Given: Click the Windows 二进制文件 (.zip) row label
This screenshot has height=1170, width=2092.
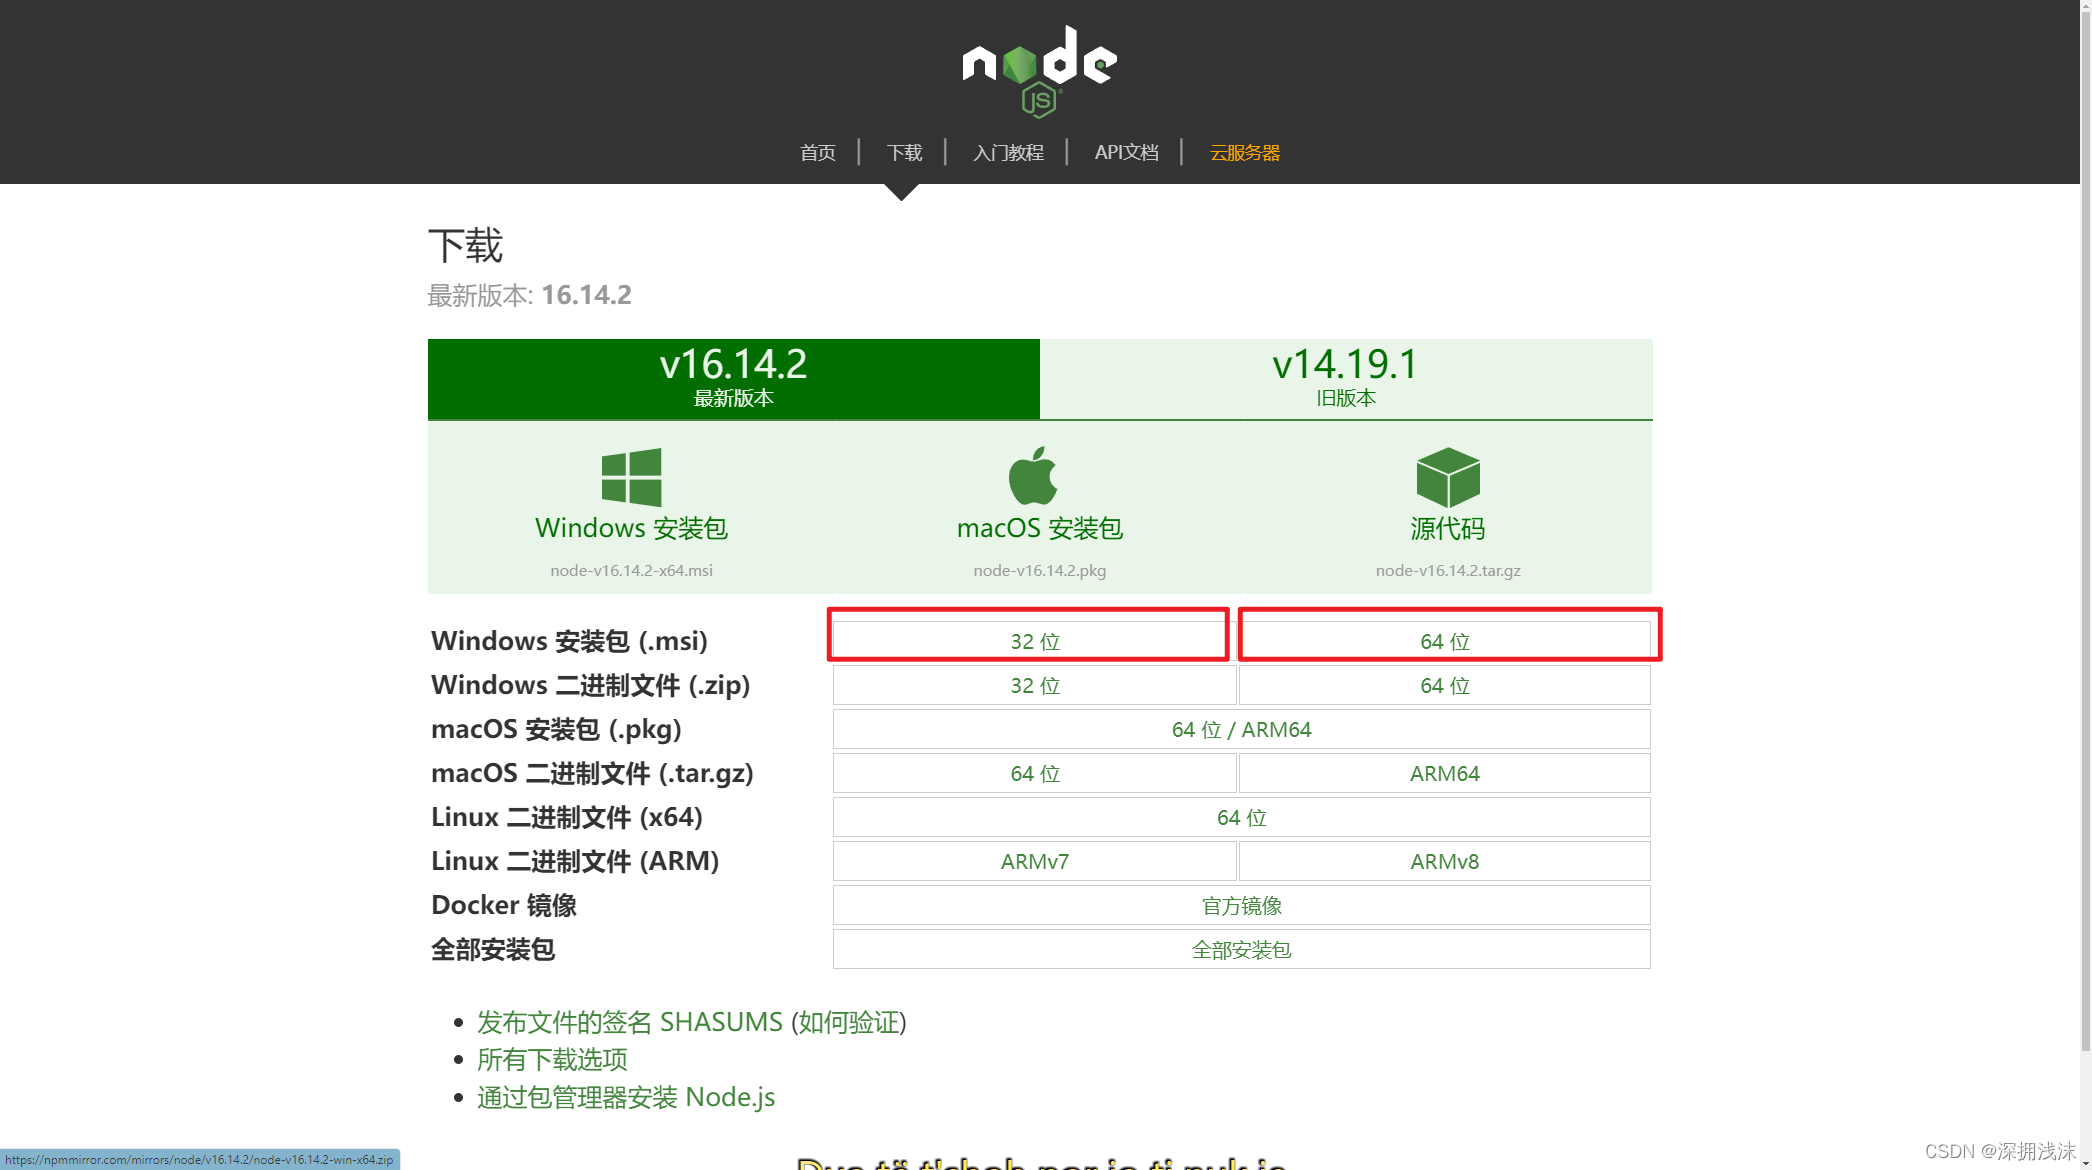Looking at the screenshot, I should (x=590, y=685).
